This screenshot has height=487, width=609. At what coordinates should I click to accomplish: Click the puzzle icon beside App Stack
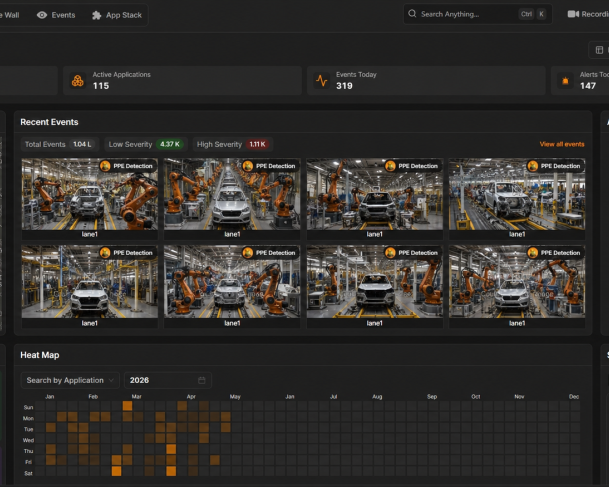tap(96, 15)
